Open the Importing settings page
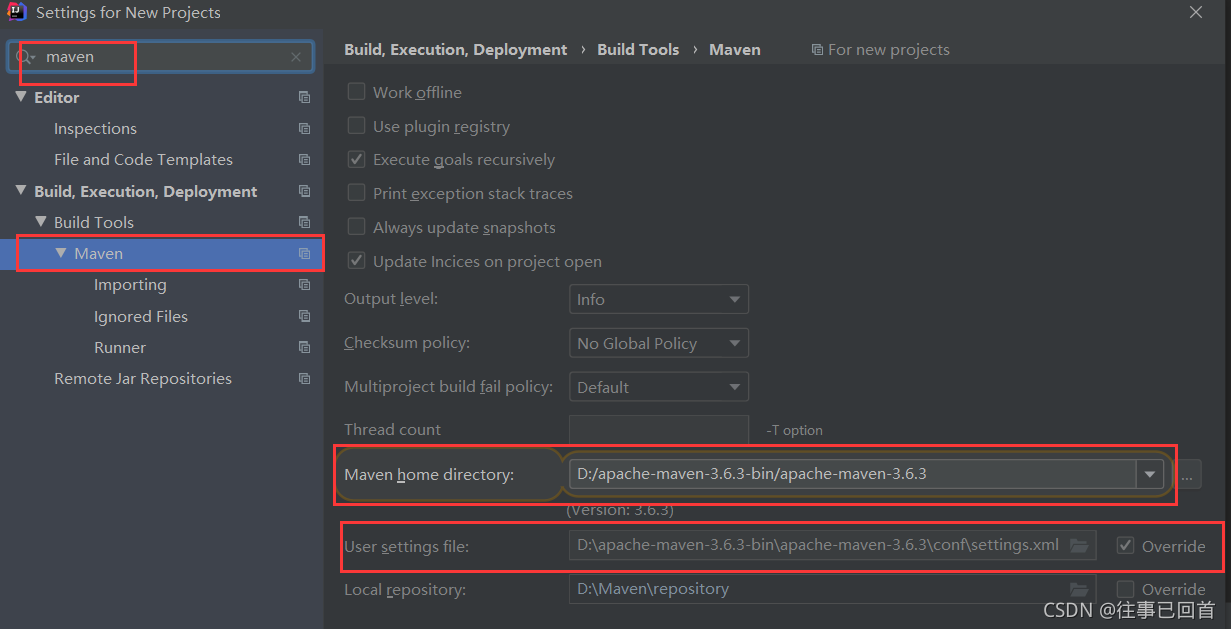The width and height of the screenshot is (1231, 629). (x=130, y=285)
